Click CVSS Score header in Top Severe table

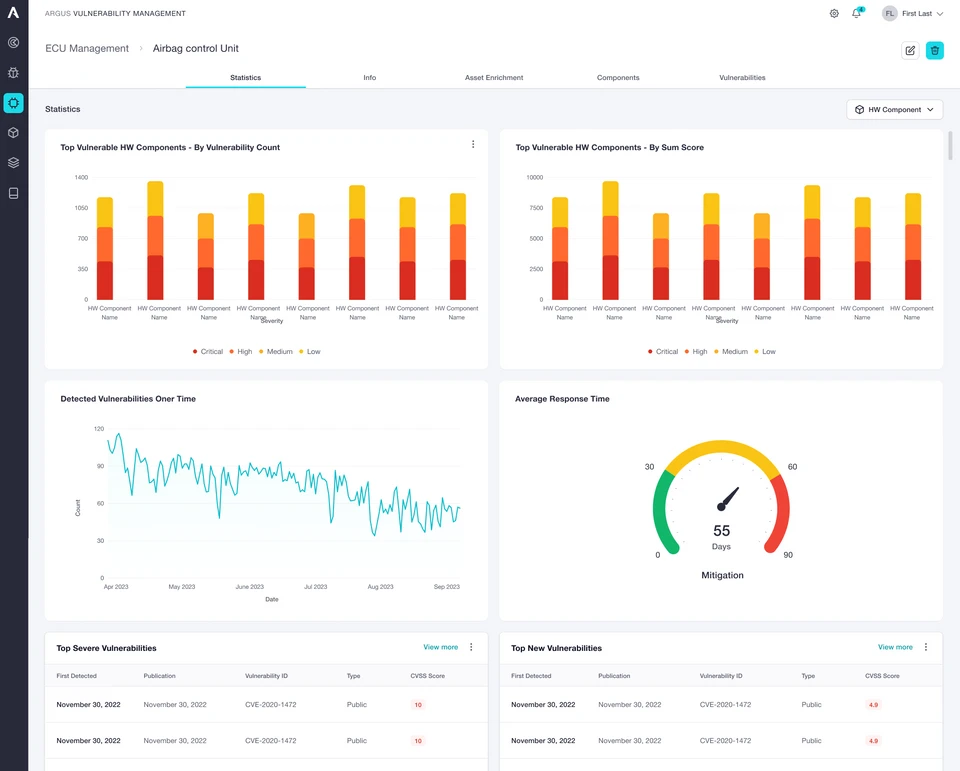click(427, 676)
